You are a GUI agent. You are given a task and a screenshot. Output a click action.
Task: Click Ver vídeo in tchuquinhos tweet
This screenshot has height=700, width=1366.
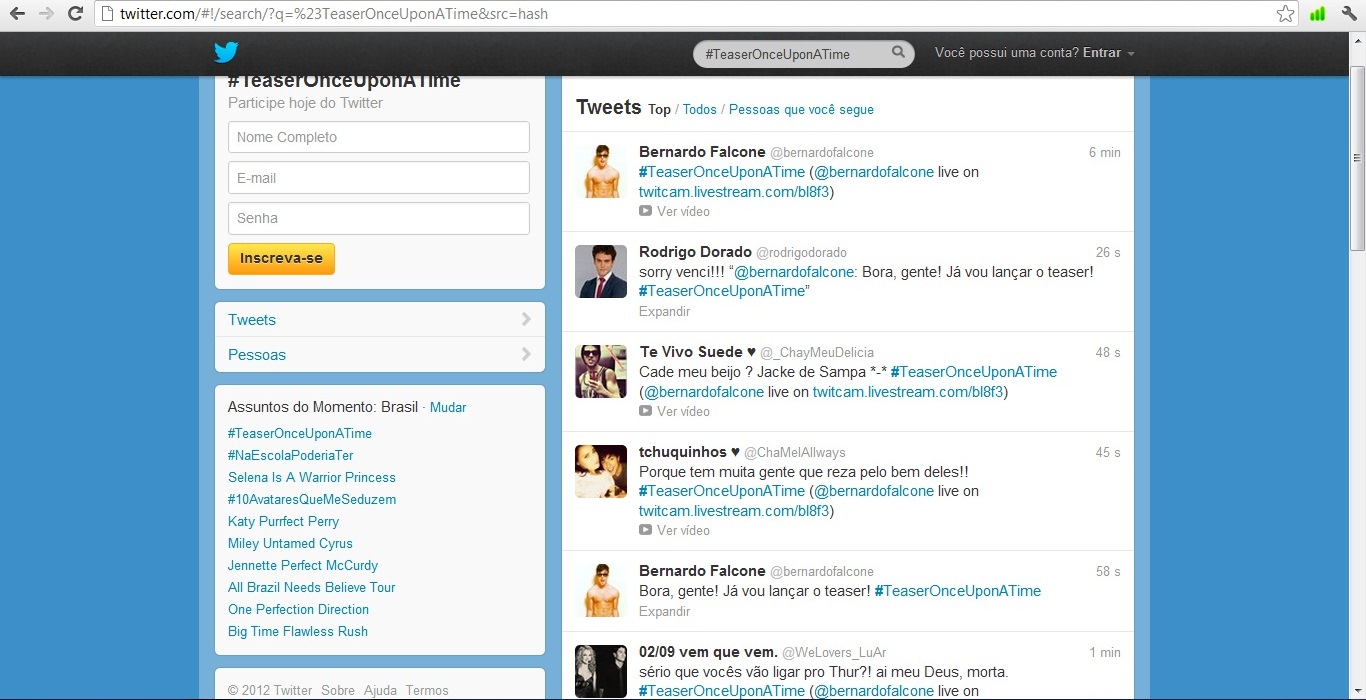pos(683,530)
